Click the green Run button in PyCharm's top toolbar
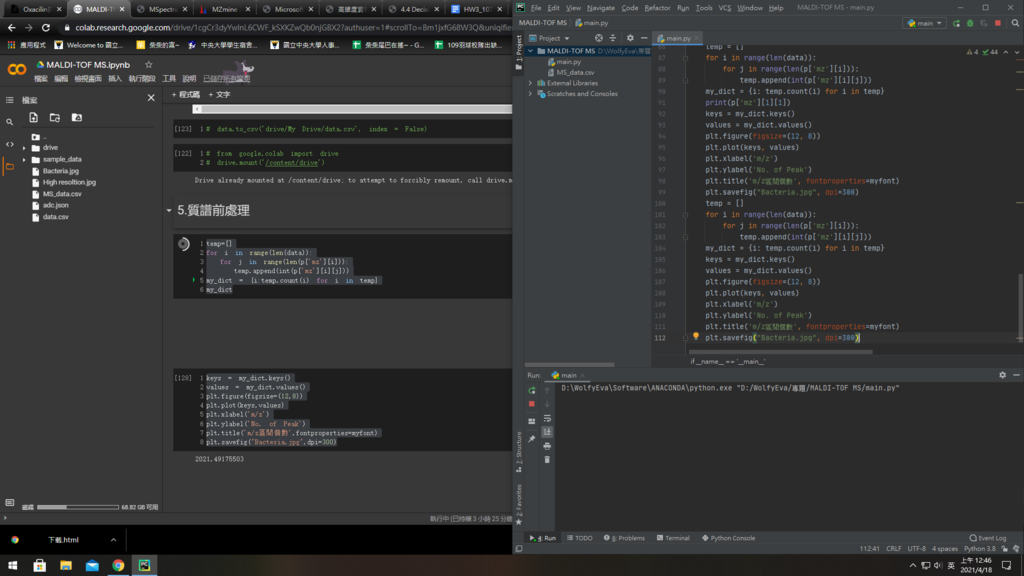Viewport: 1024px width, 576px height. point(957,24)
